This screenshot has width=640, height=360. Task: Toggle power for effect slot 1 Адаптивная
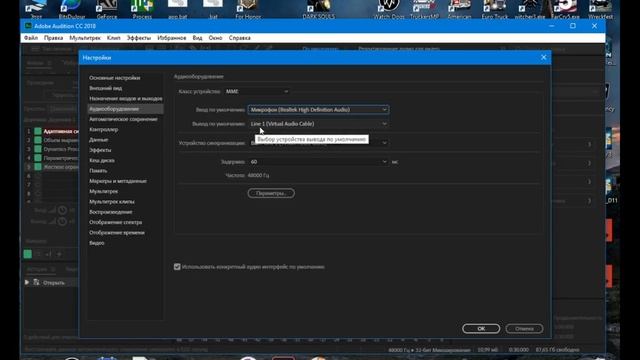[38, 131]
